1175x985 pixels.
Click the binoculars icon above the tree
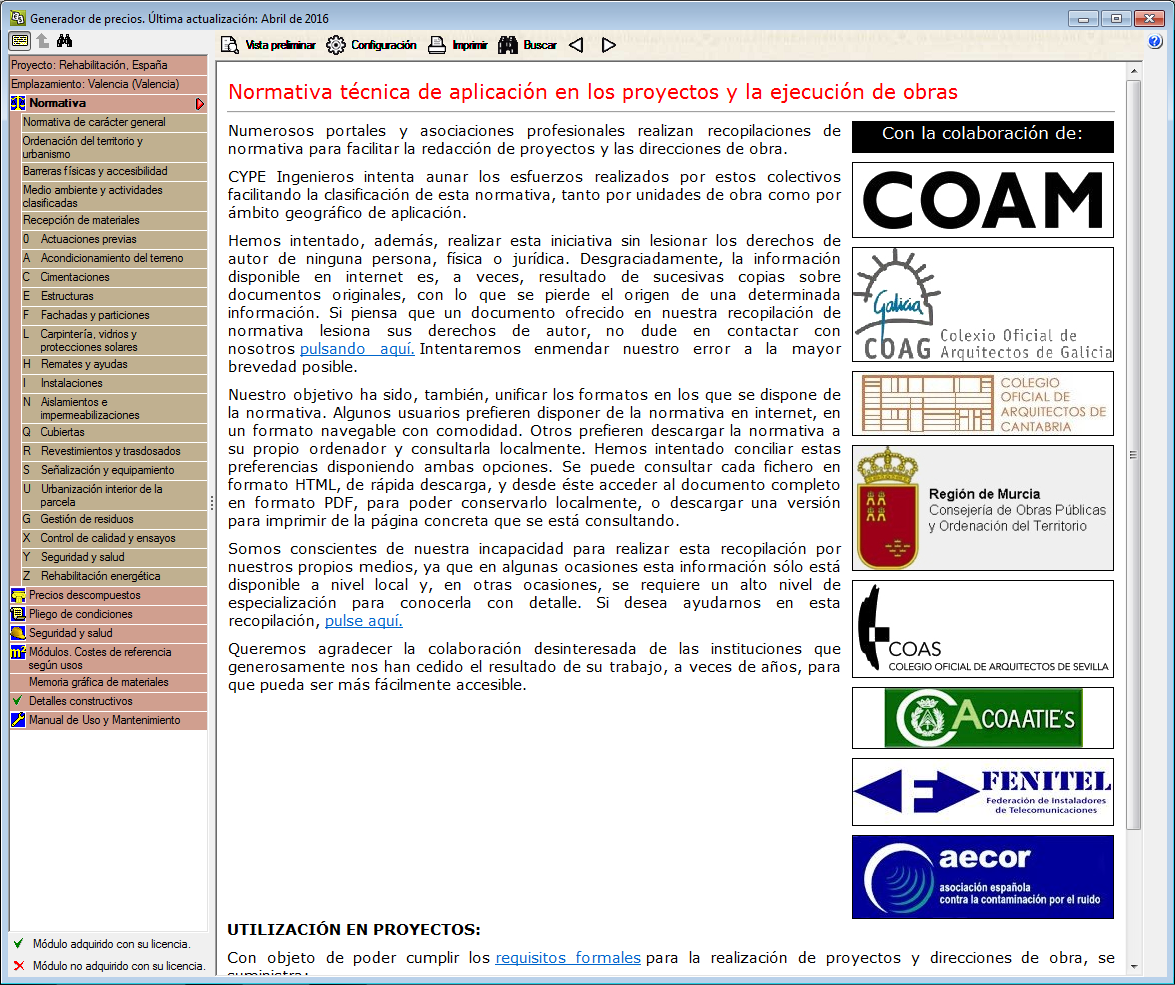point(64,40)
